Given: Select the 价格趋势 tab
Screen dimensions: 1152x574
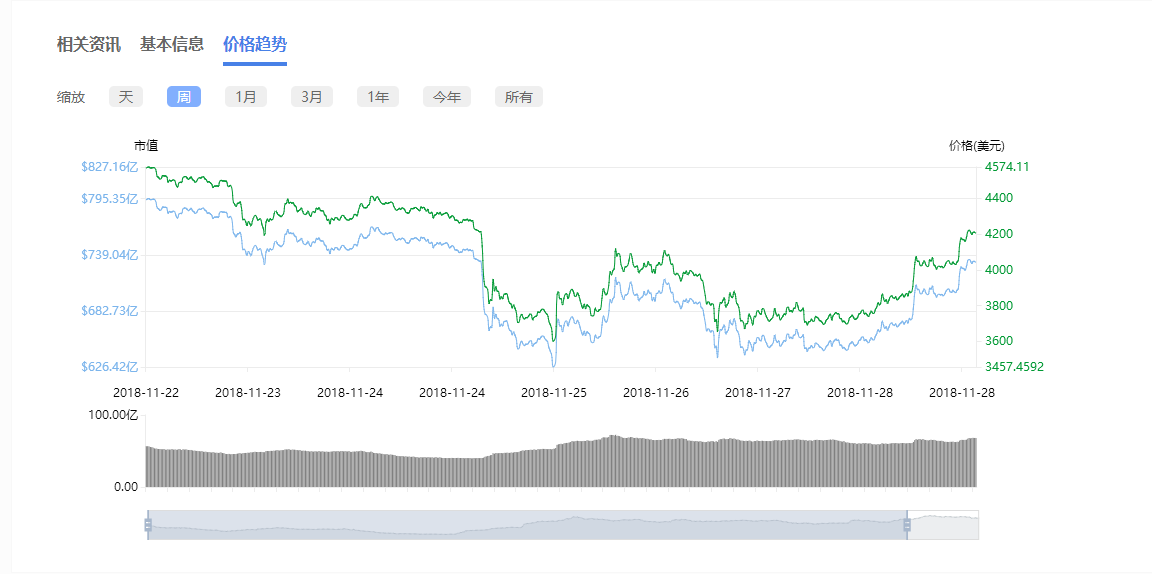Looking at the screenshot, I should [255, 44].
